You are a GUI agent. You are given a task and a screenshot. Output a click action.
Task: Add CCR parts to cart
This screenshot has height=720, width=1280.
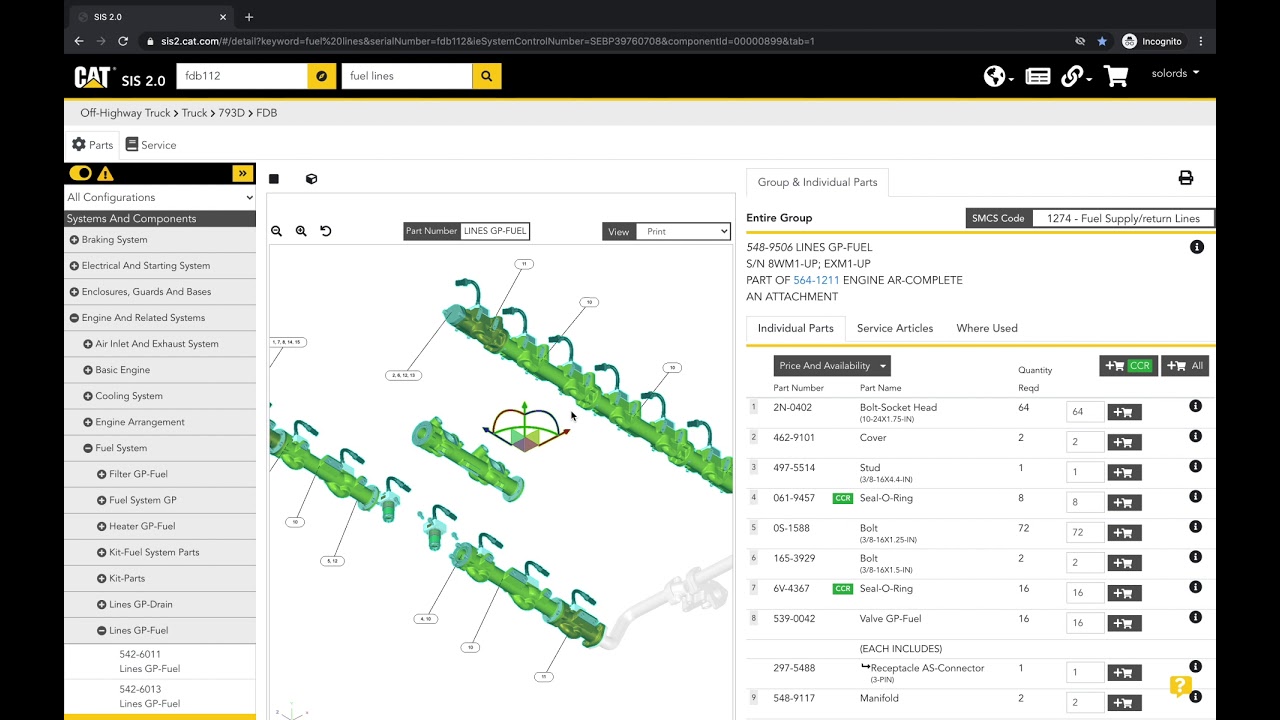pos(1128,366)
